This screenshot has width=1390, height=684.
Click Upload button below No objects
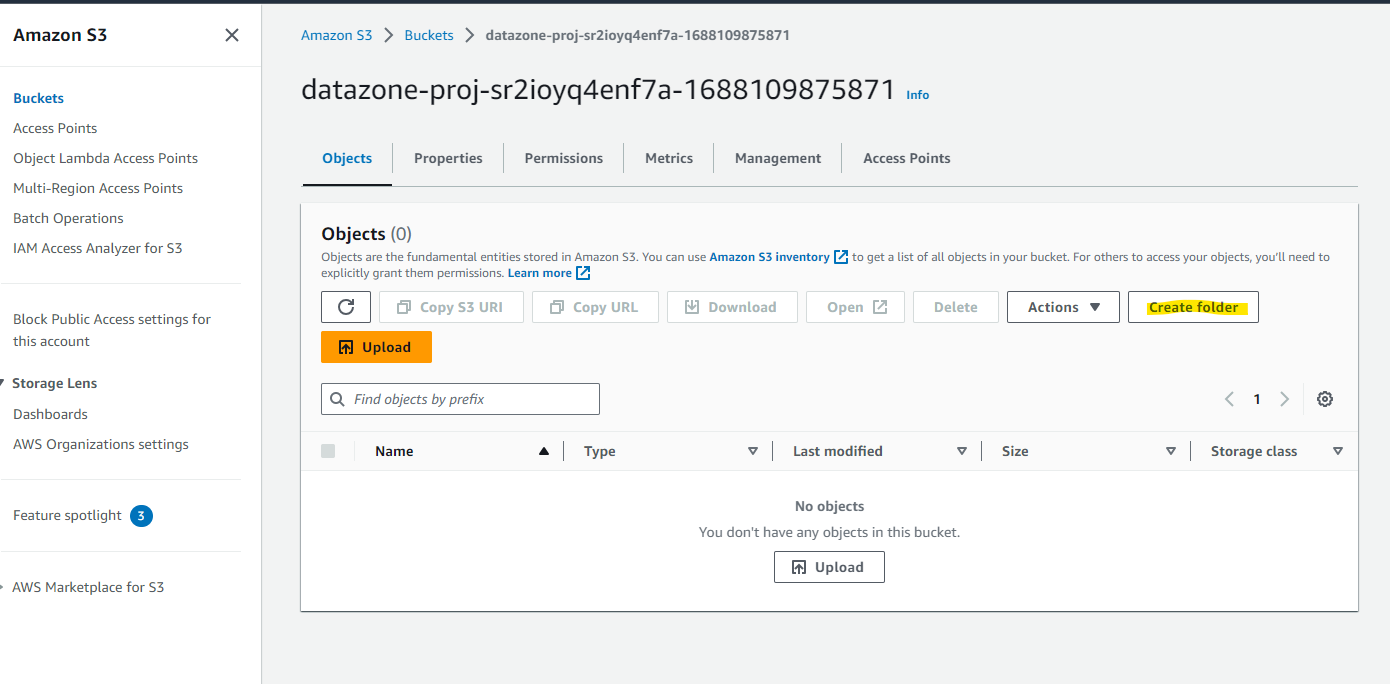point(829,567)
